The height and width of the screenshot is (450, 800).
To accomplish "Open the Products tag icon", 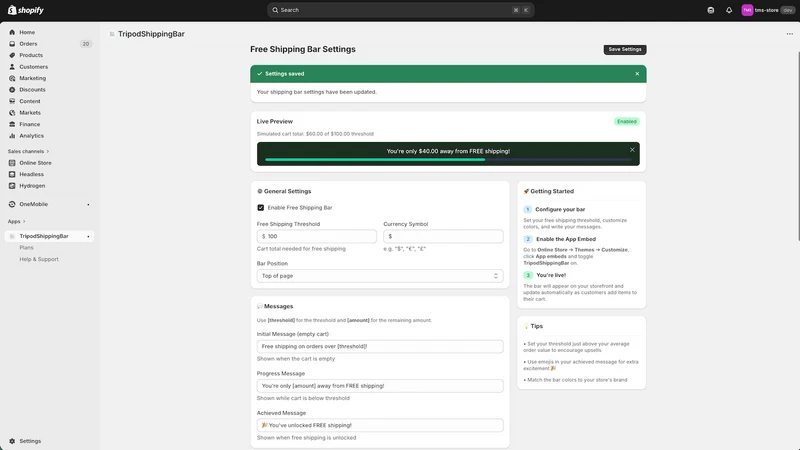I will pyautogui.click(x=12, y=55).
